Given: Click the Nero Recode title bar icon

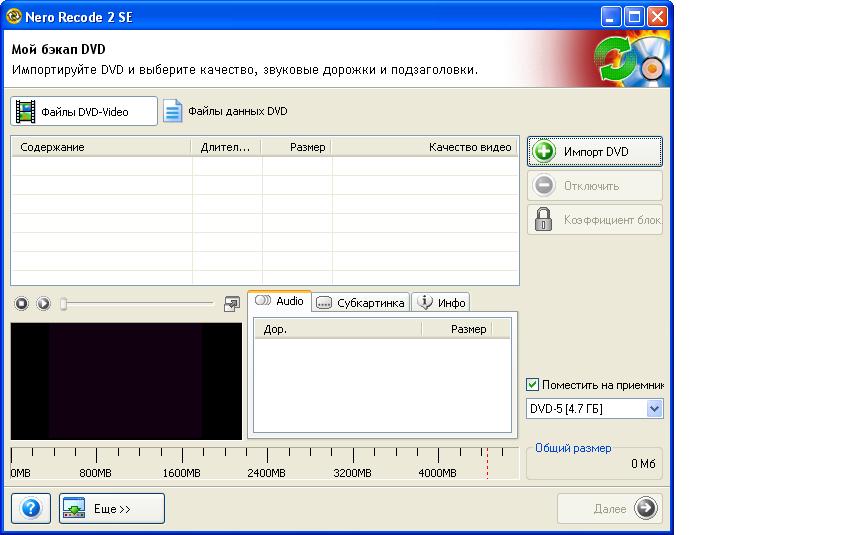Looking at the screenshot, I should coord(13,16).
